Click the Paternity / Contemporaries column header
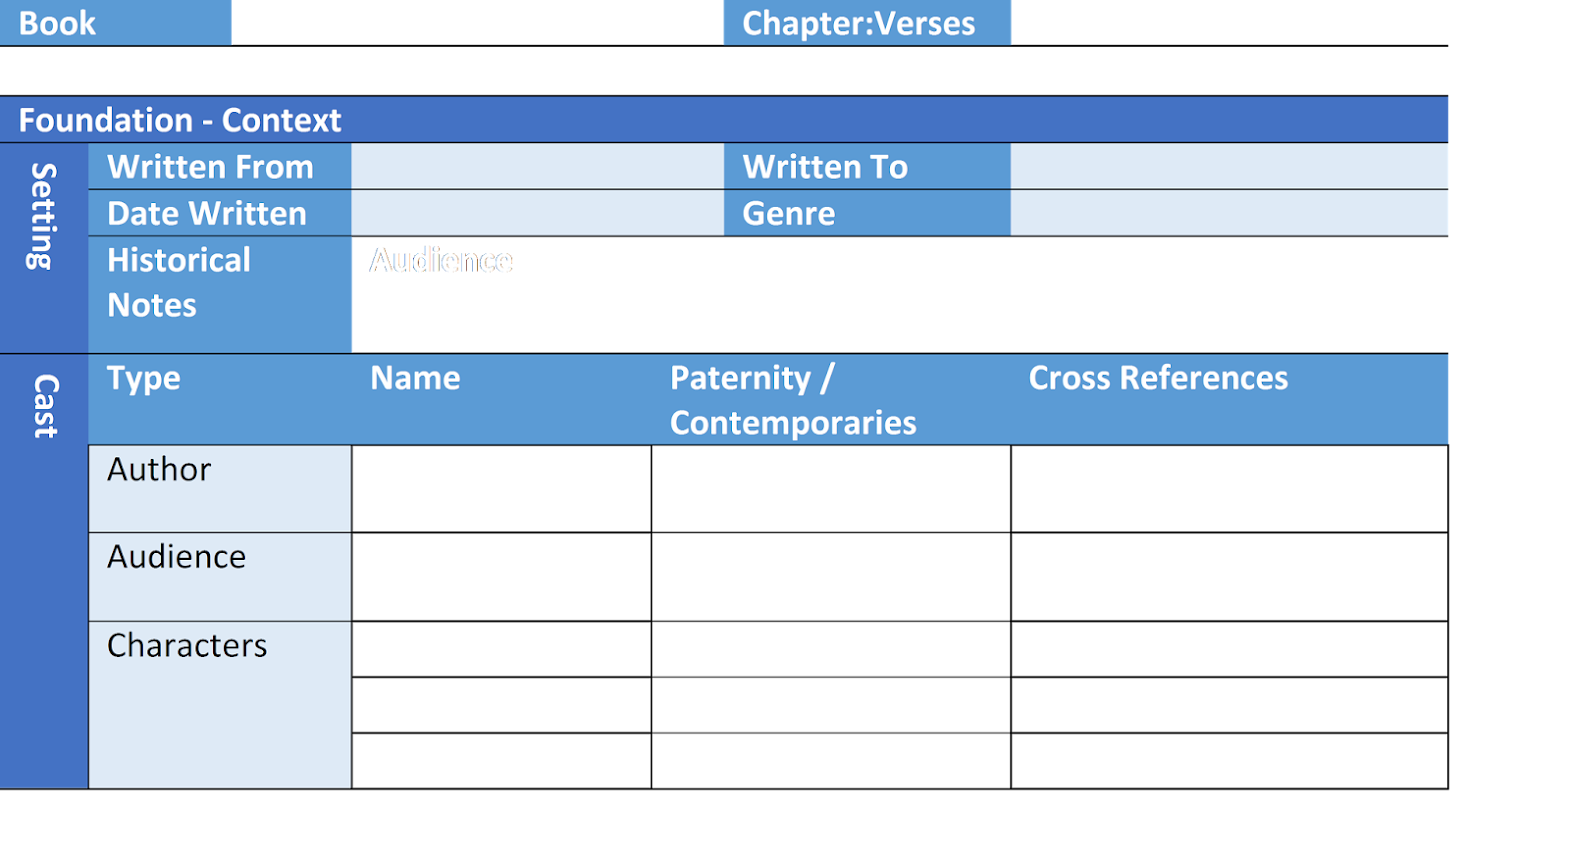Viewport: 1570px width, 864px height. coord(792,400)
